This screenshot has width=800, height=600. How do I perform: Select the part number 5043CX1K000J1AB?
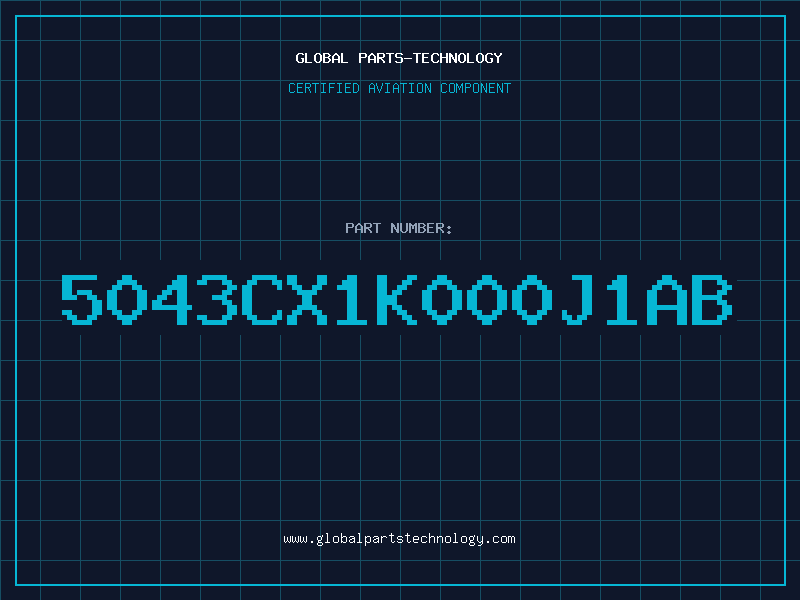pyautogui.click(x=397, y=299)
